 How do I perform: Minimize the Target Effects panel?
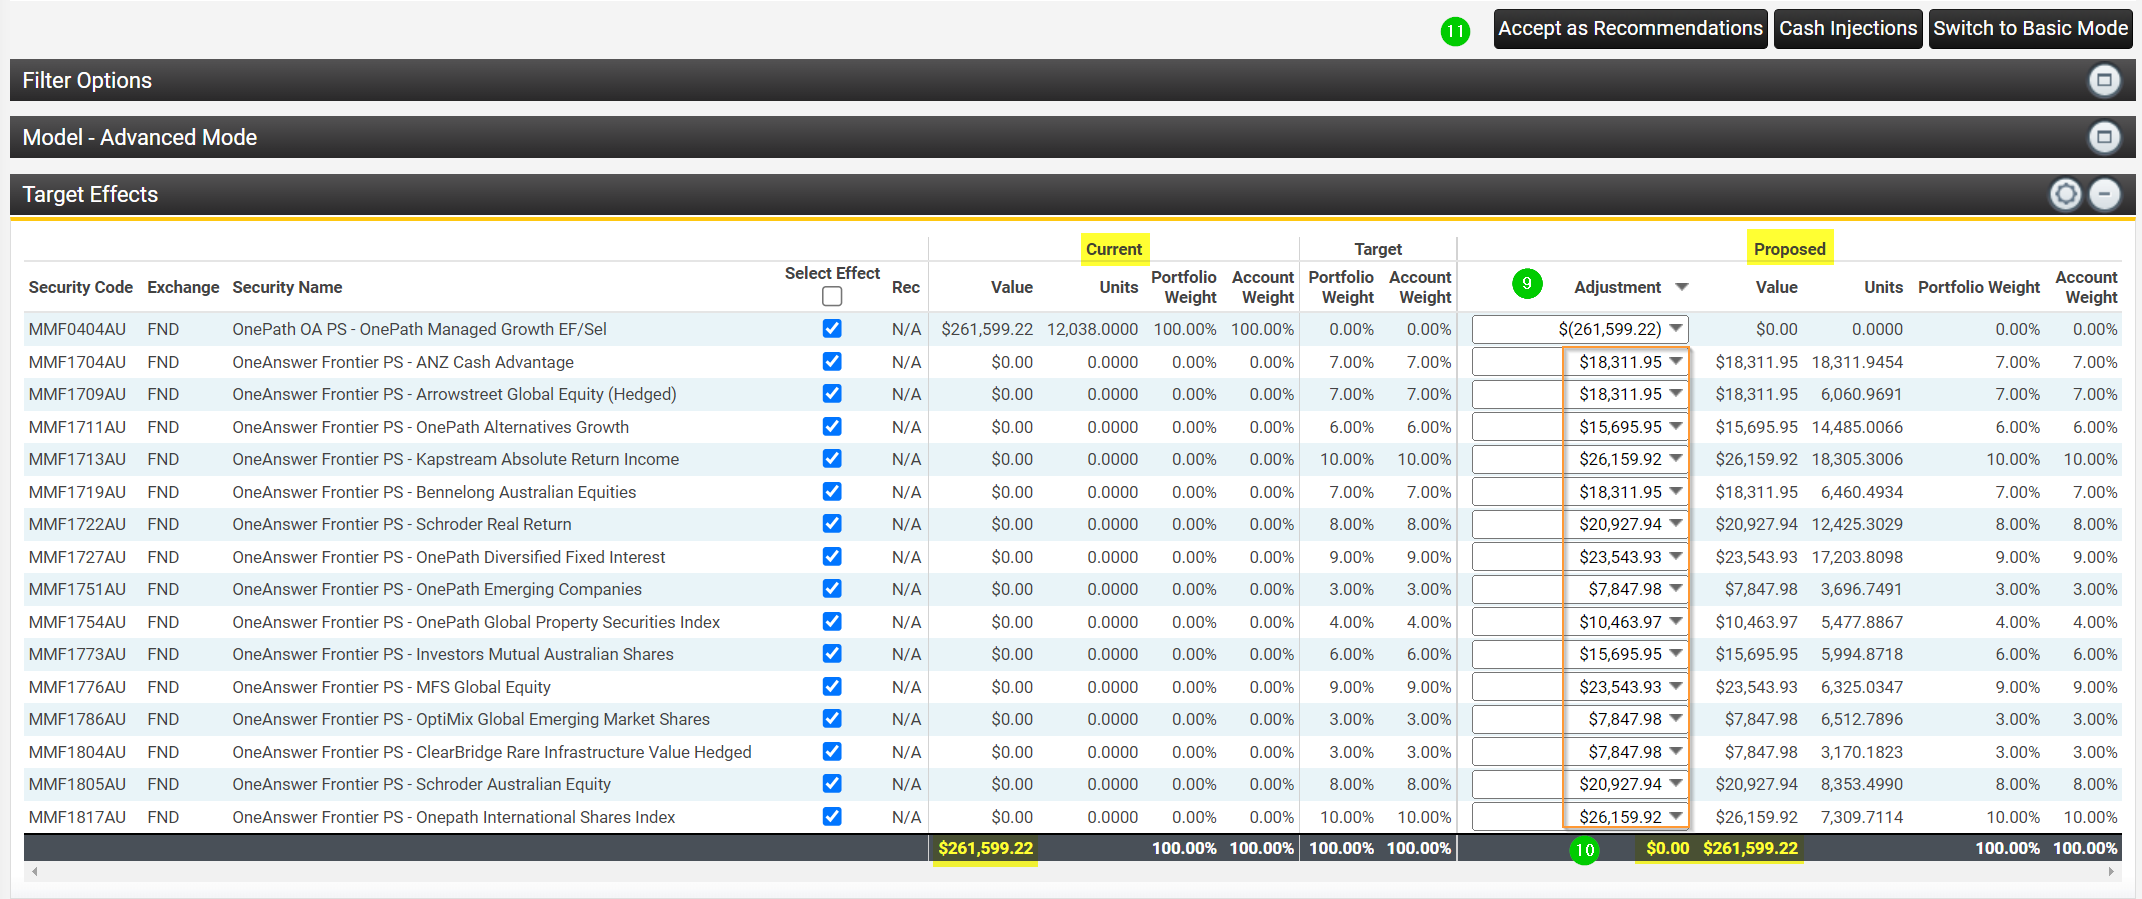coord(2104,194)
